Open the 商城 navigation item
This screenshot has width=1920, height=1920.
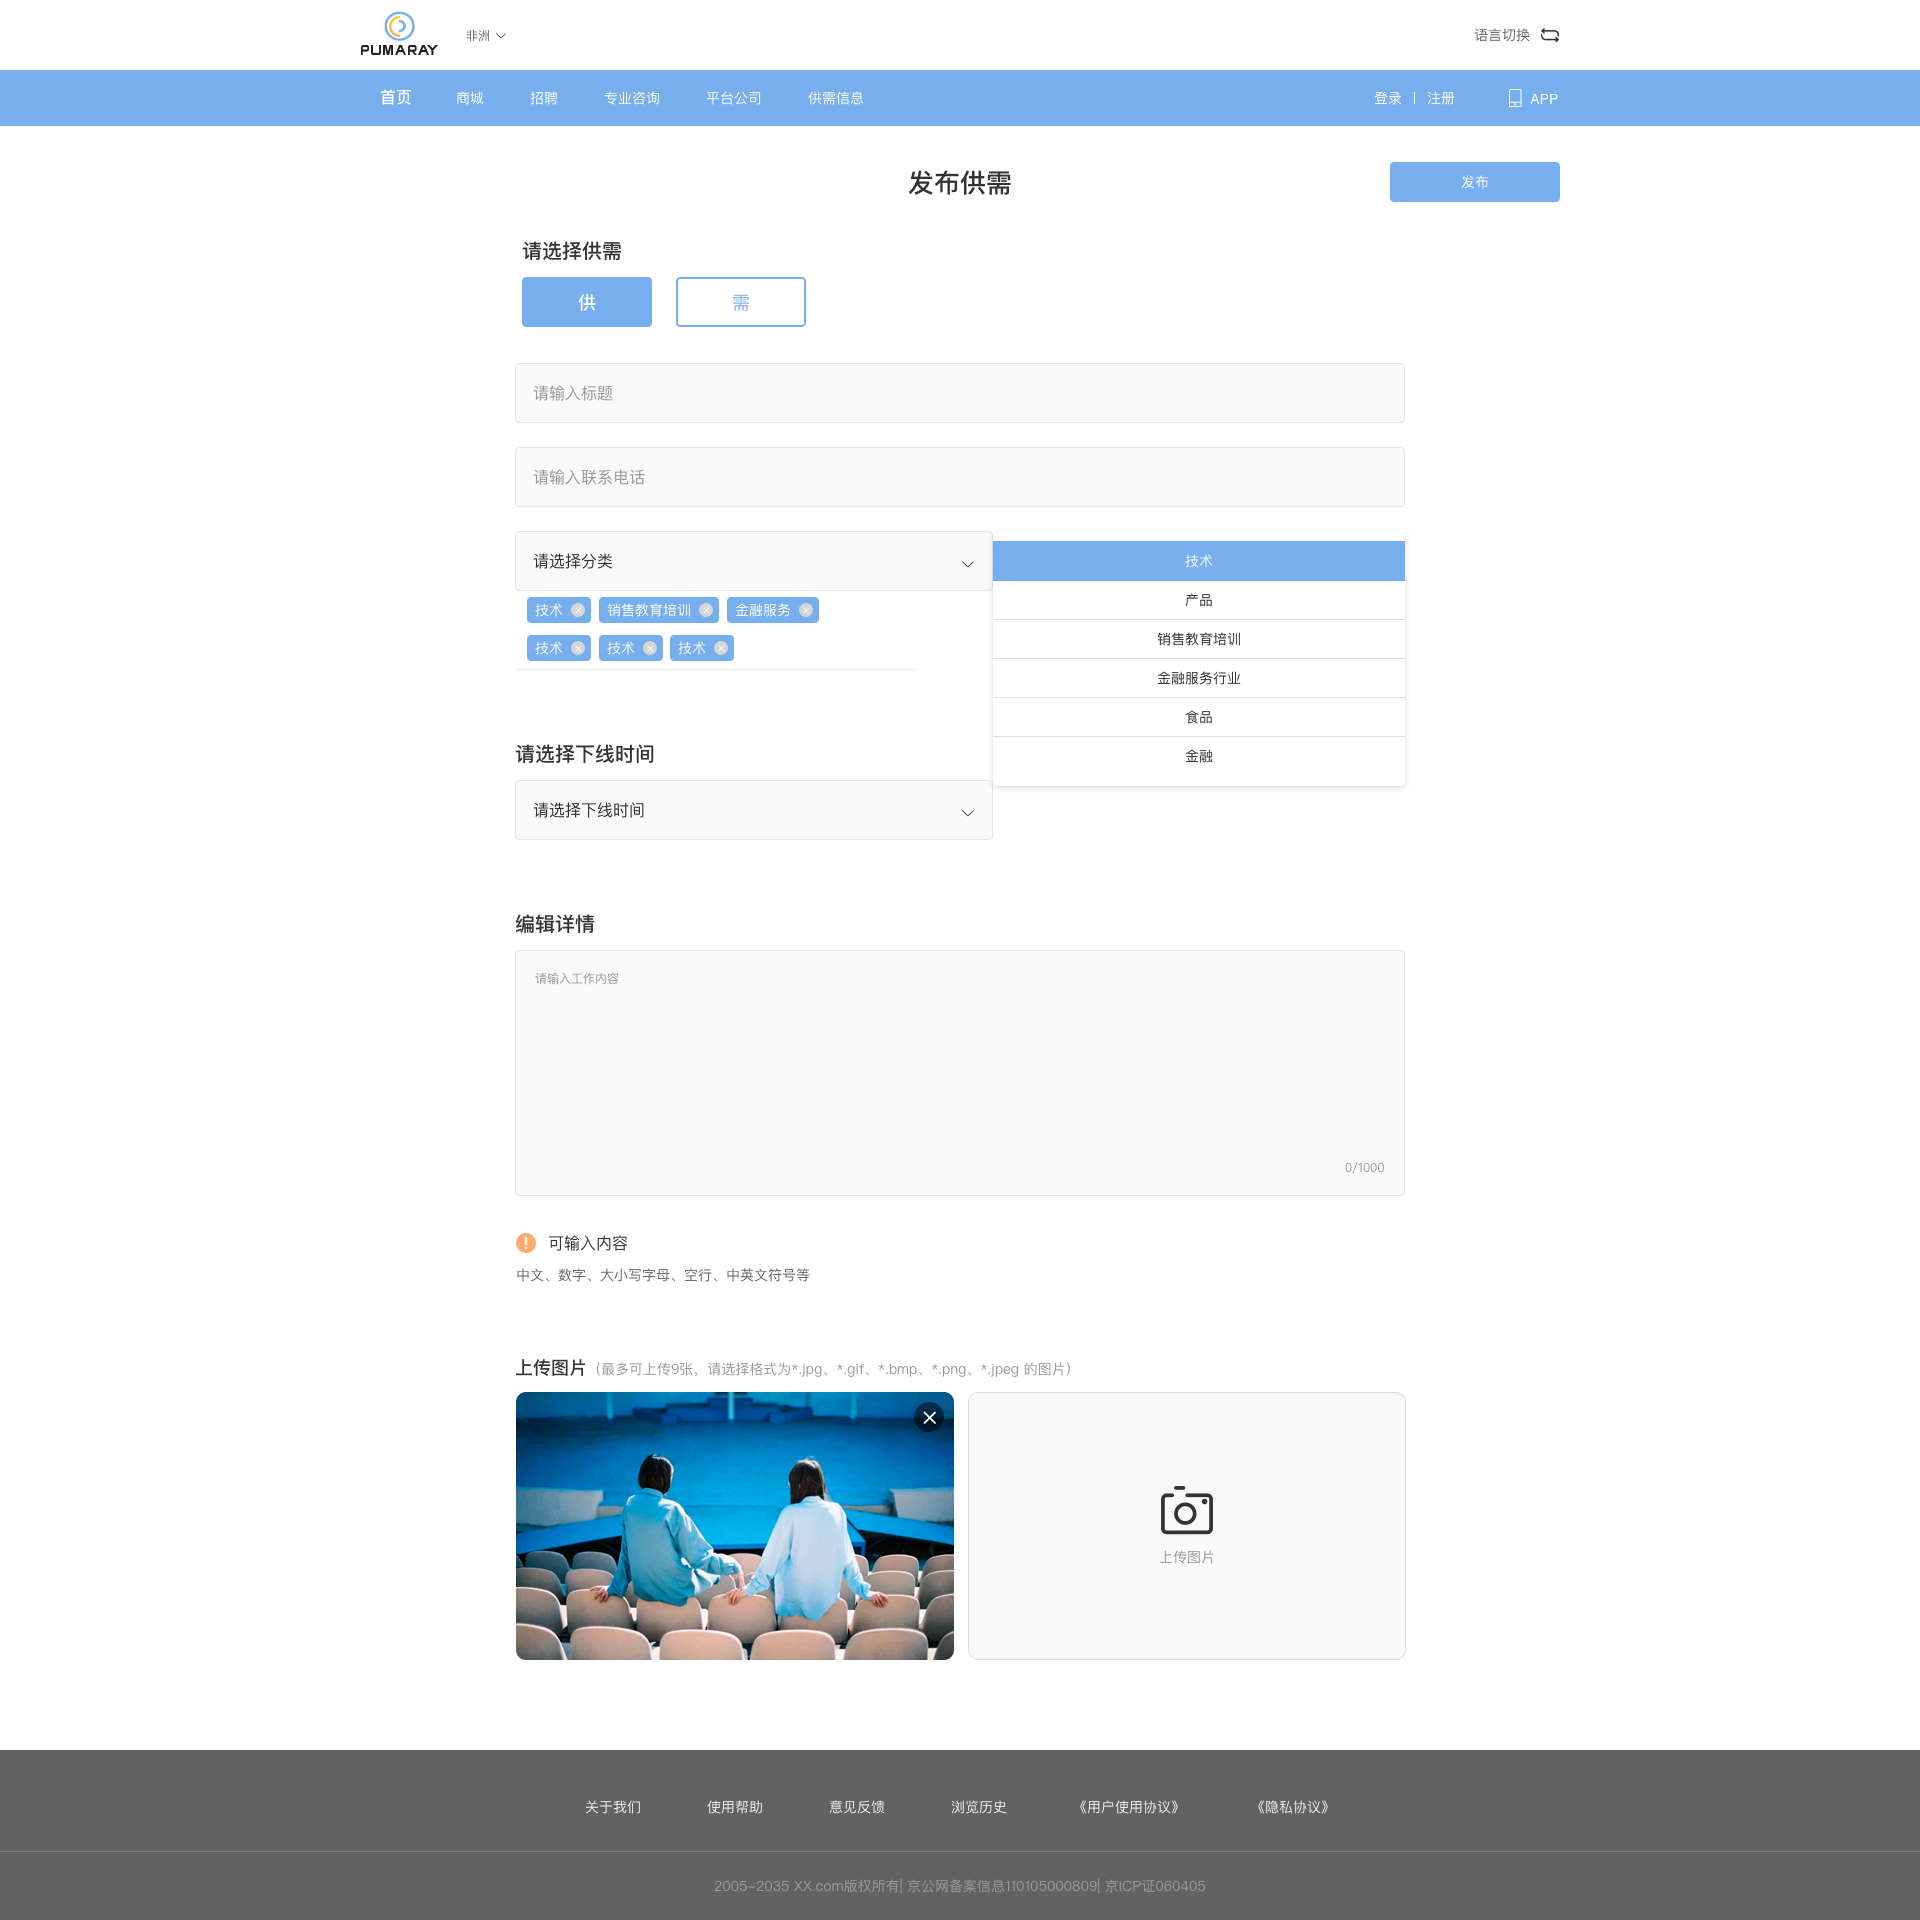click(x=470, y=98)
